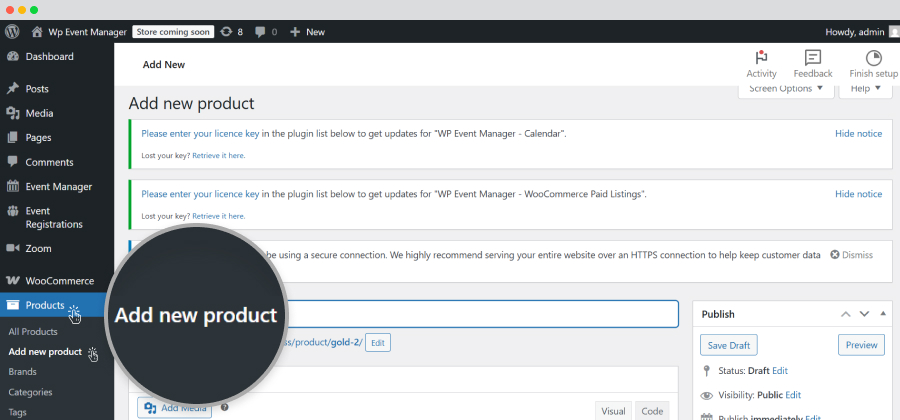900x420 pixels.
Task: Click the permalink Edit button
Action: click(377, 343)
